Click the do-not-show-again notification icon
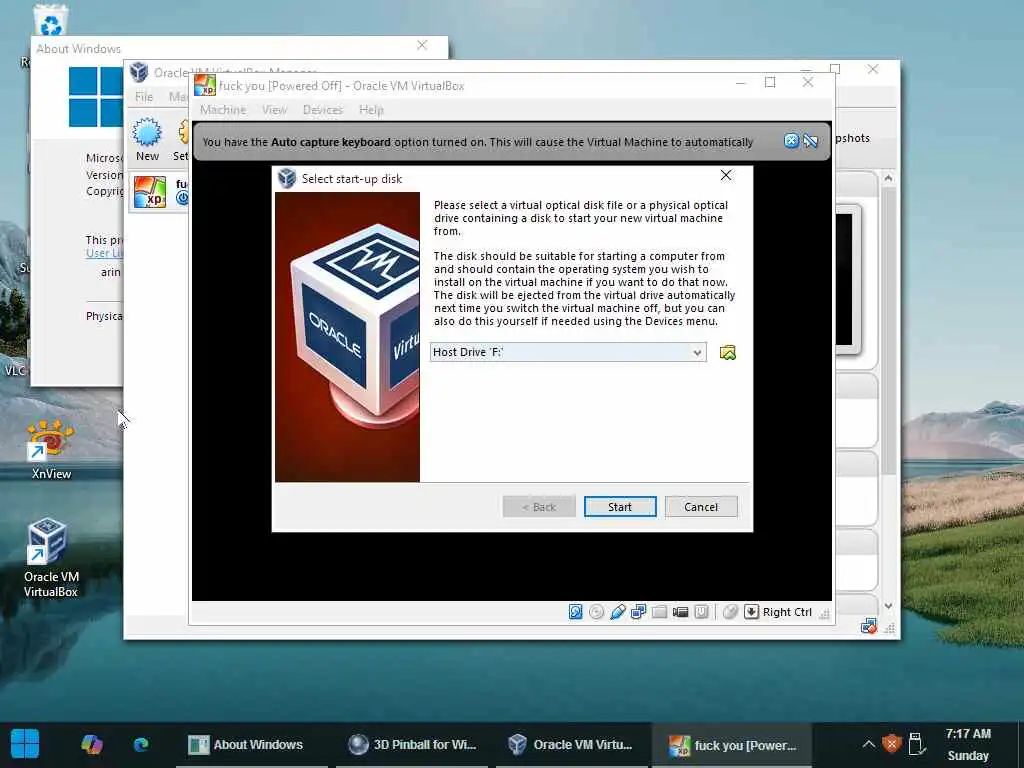 pyautogui.click(x=810, y=140)
